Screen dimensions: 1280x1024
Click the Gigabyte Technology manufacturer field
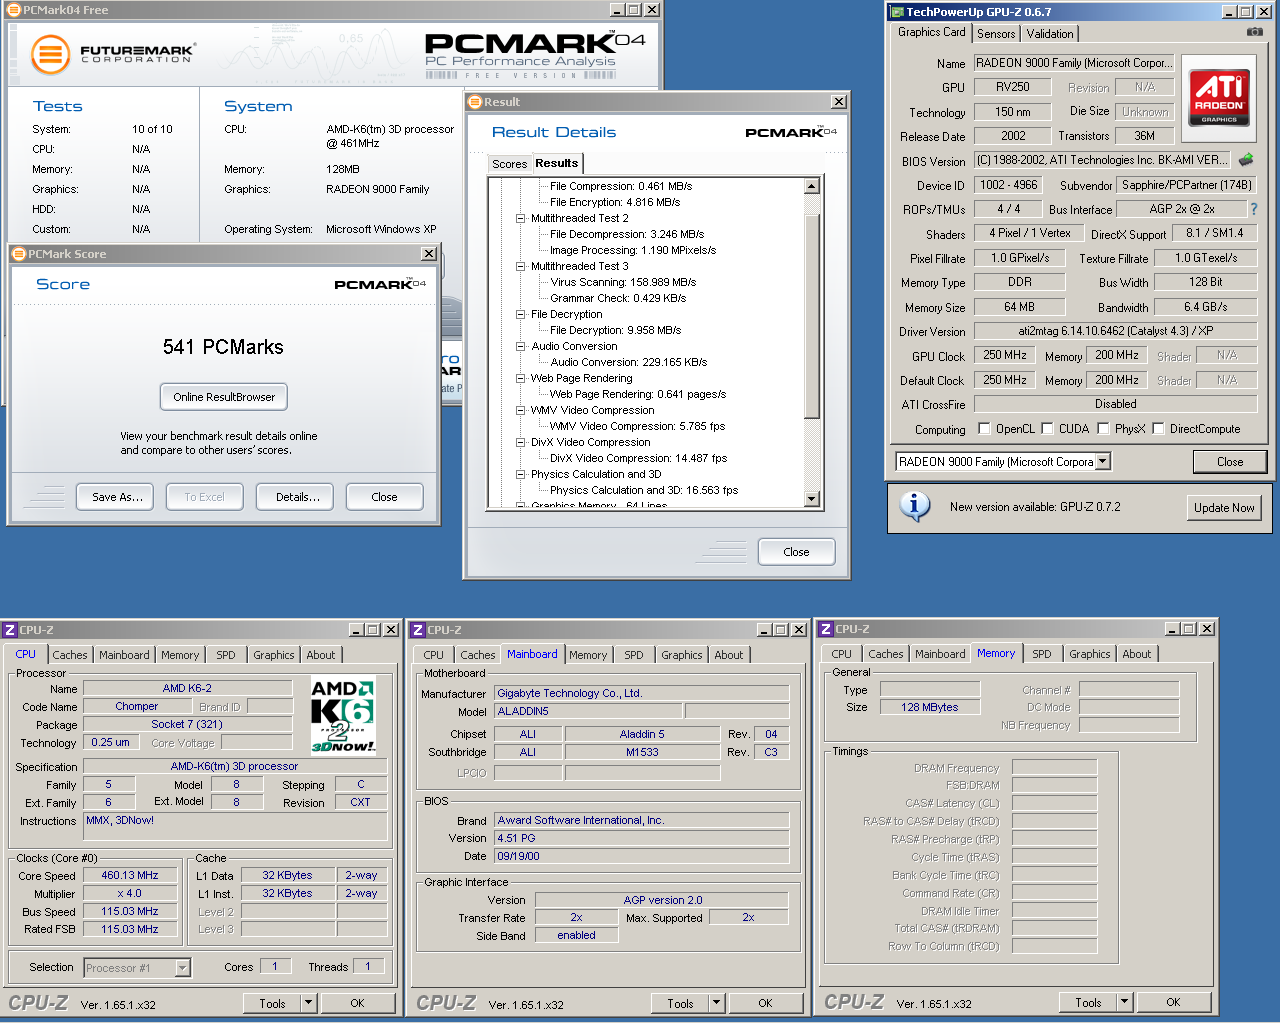tap(642, 693)
